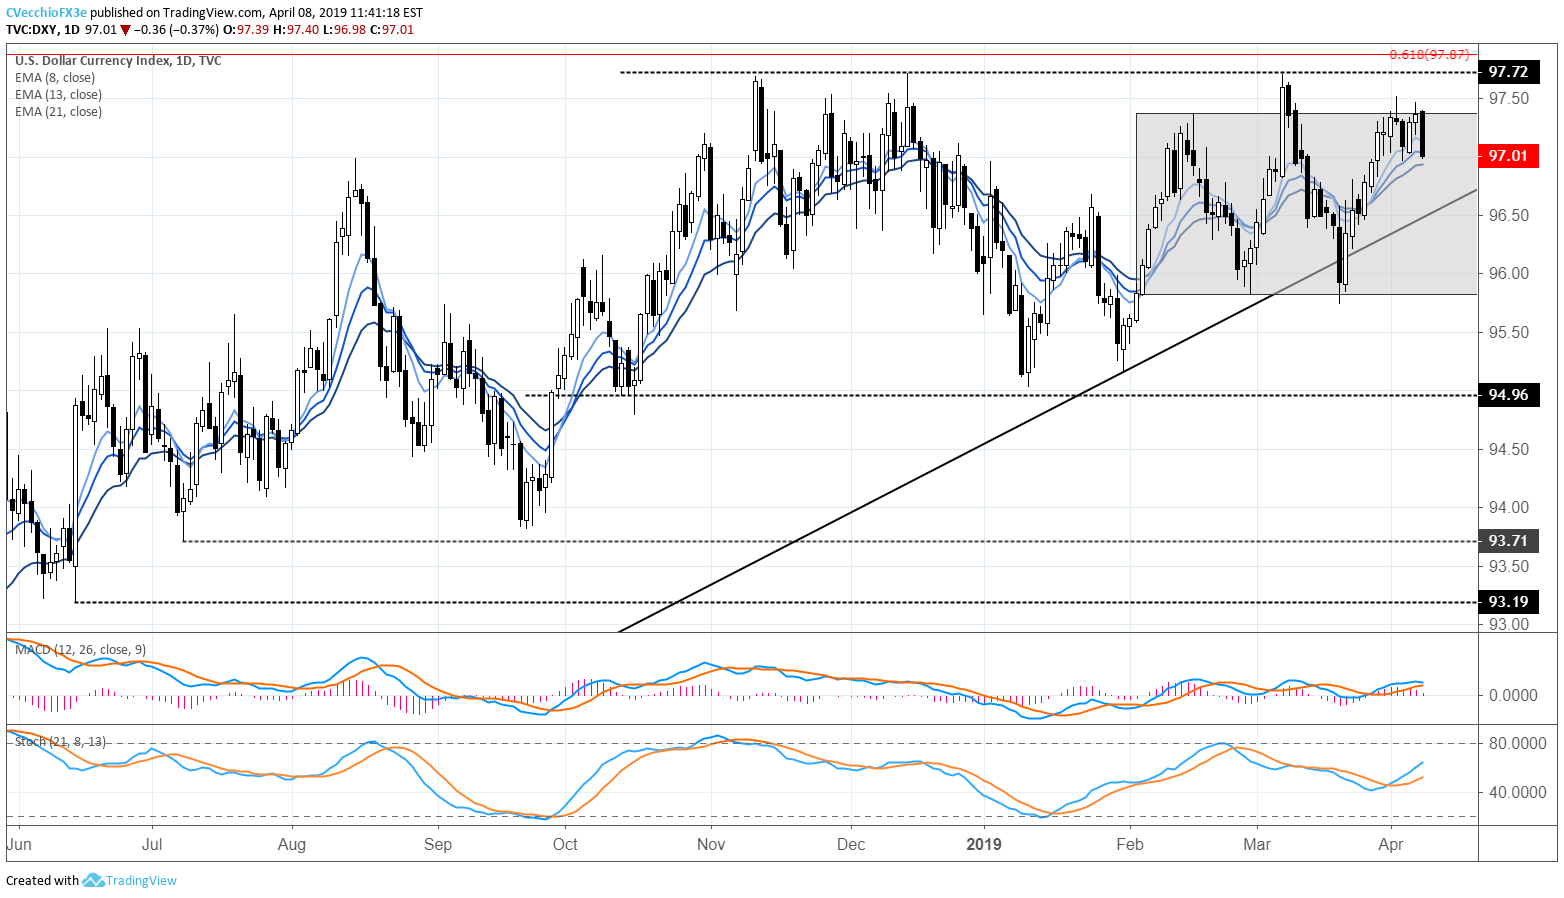1564x898 pixels.
Task: Select the 94.96 support price label
Action: [x=1508, y=394]
